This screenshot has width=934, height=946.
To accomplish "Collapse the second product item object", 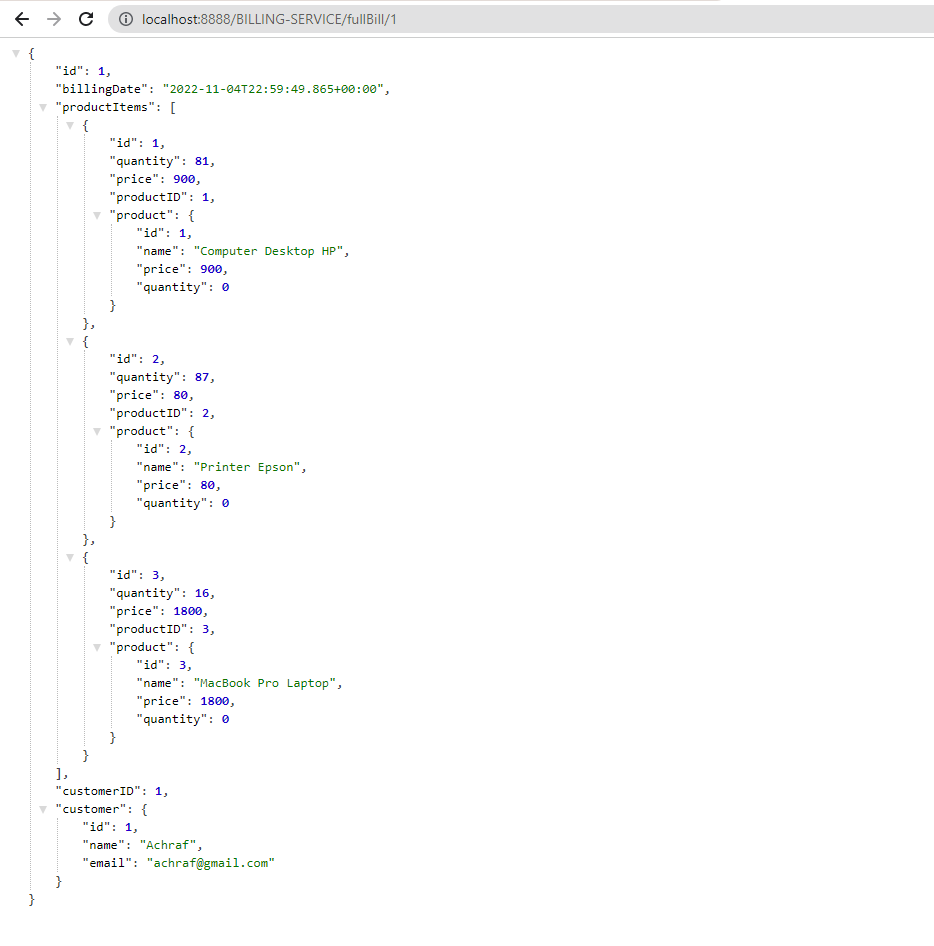I will 69,341.
